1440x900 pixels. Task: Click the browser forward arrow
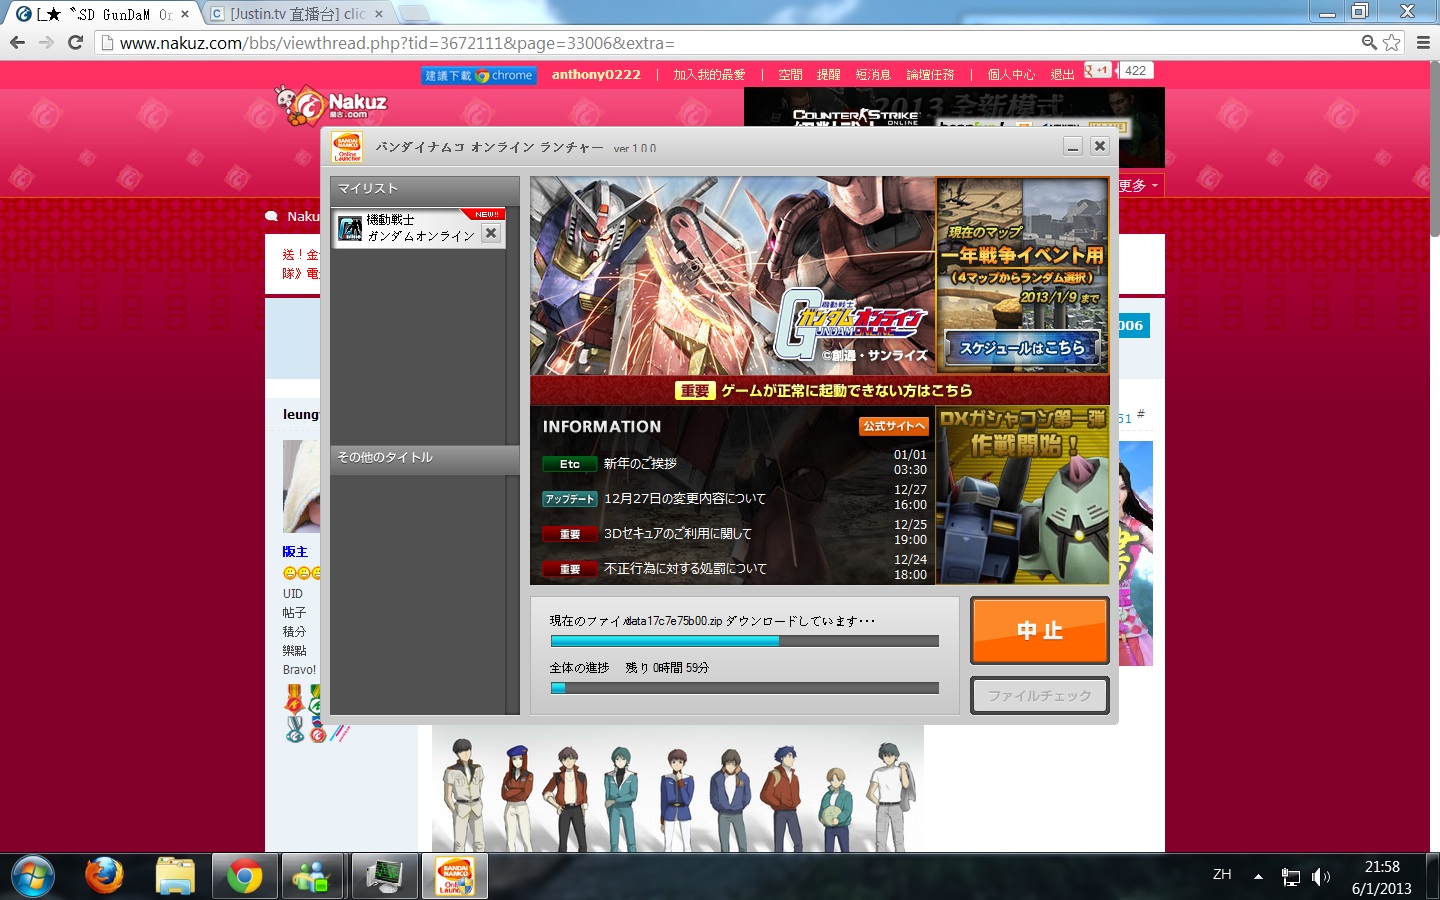point(46,43)
